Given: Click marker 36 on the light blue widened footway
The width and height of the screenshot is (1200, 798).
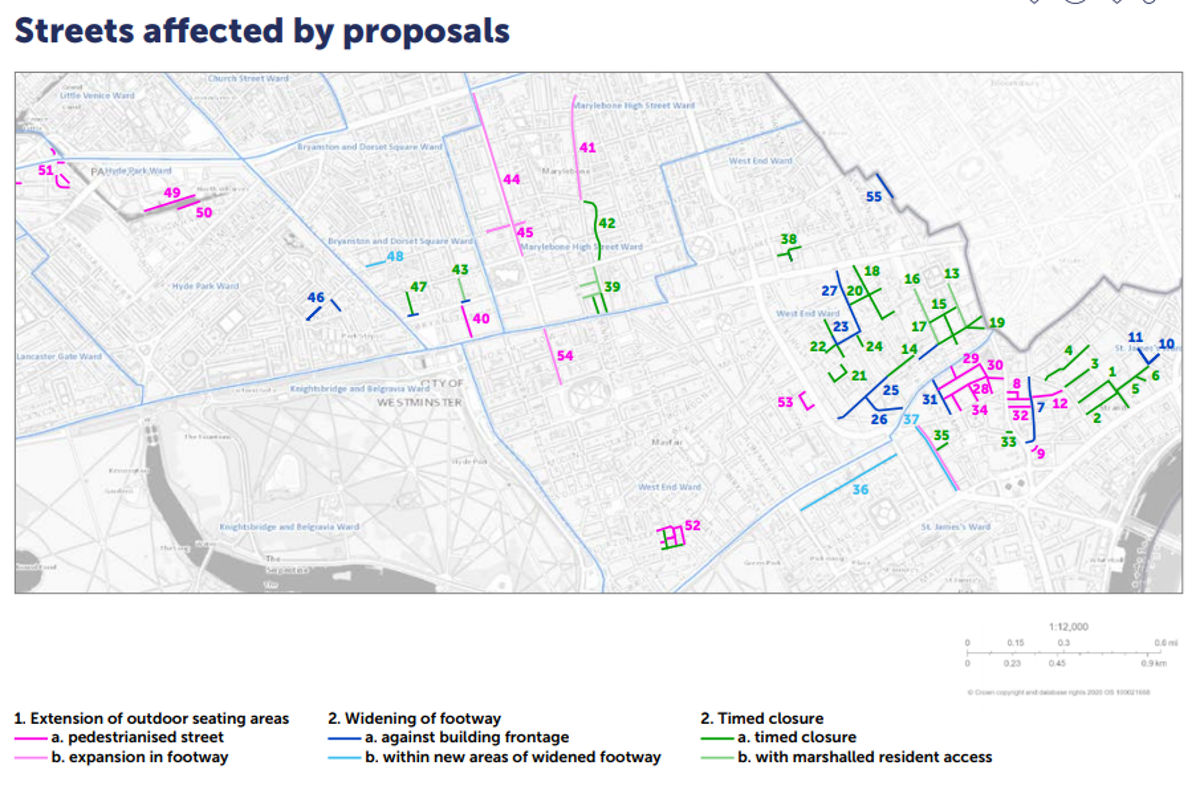Looking at the screenshot, I should tap(860, 489).
